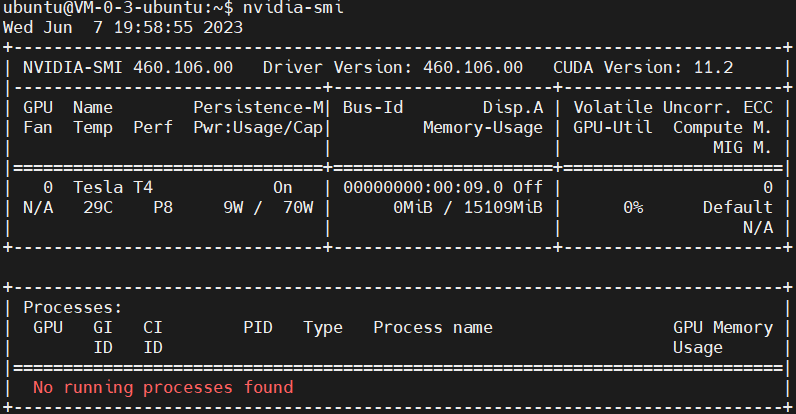Click the GPU-Util header

pyautogui.click(x=613, y=127)
